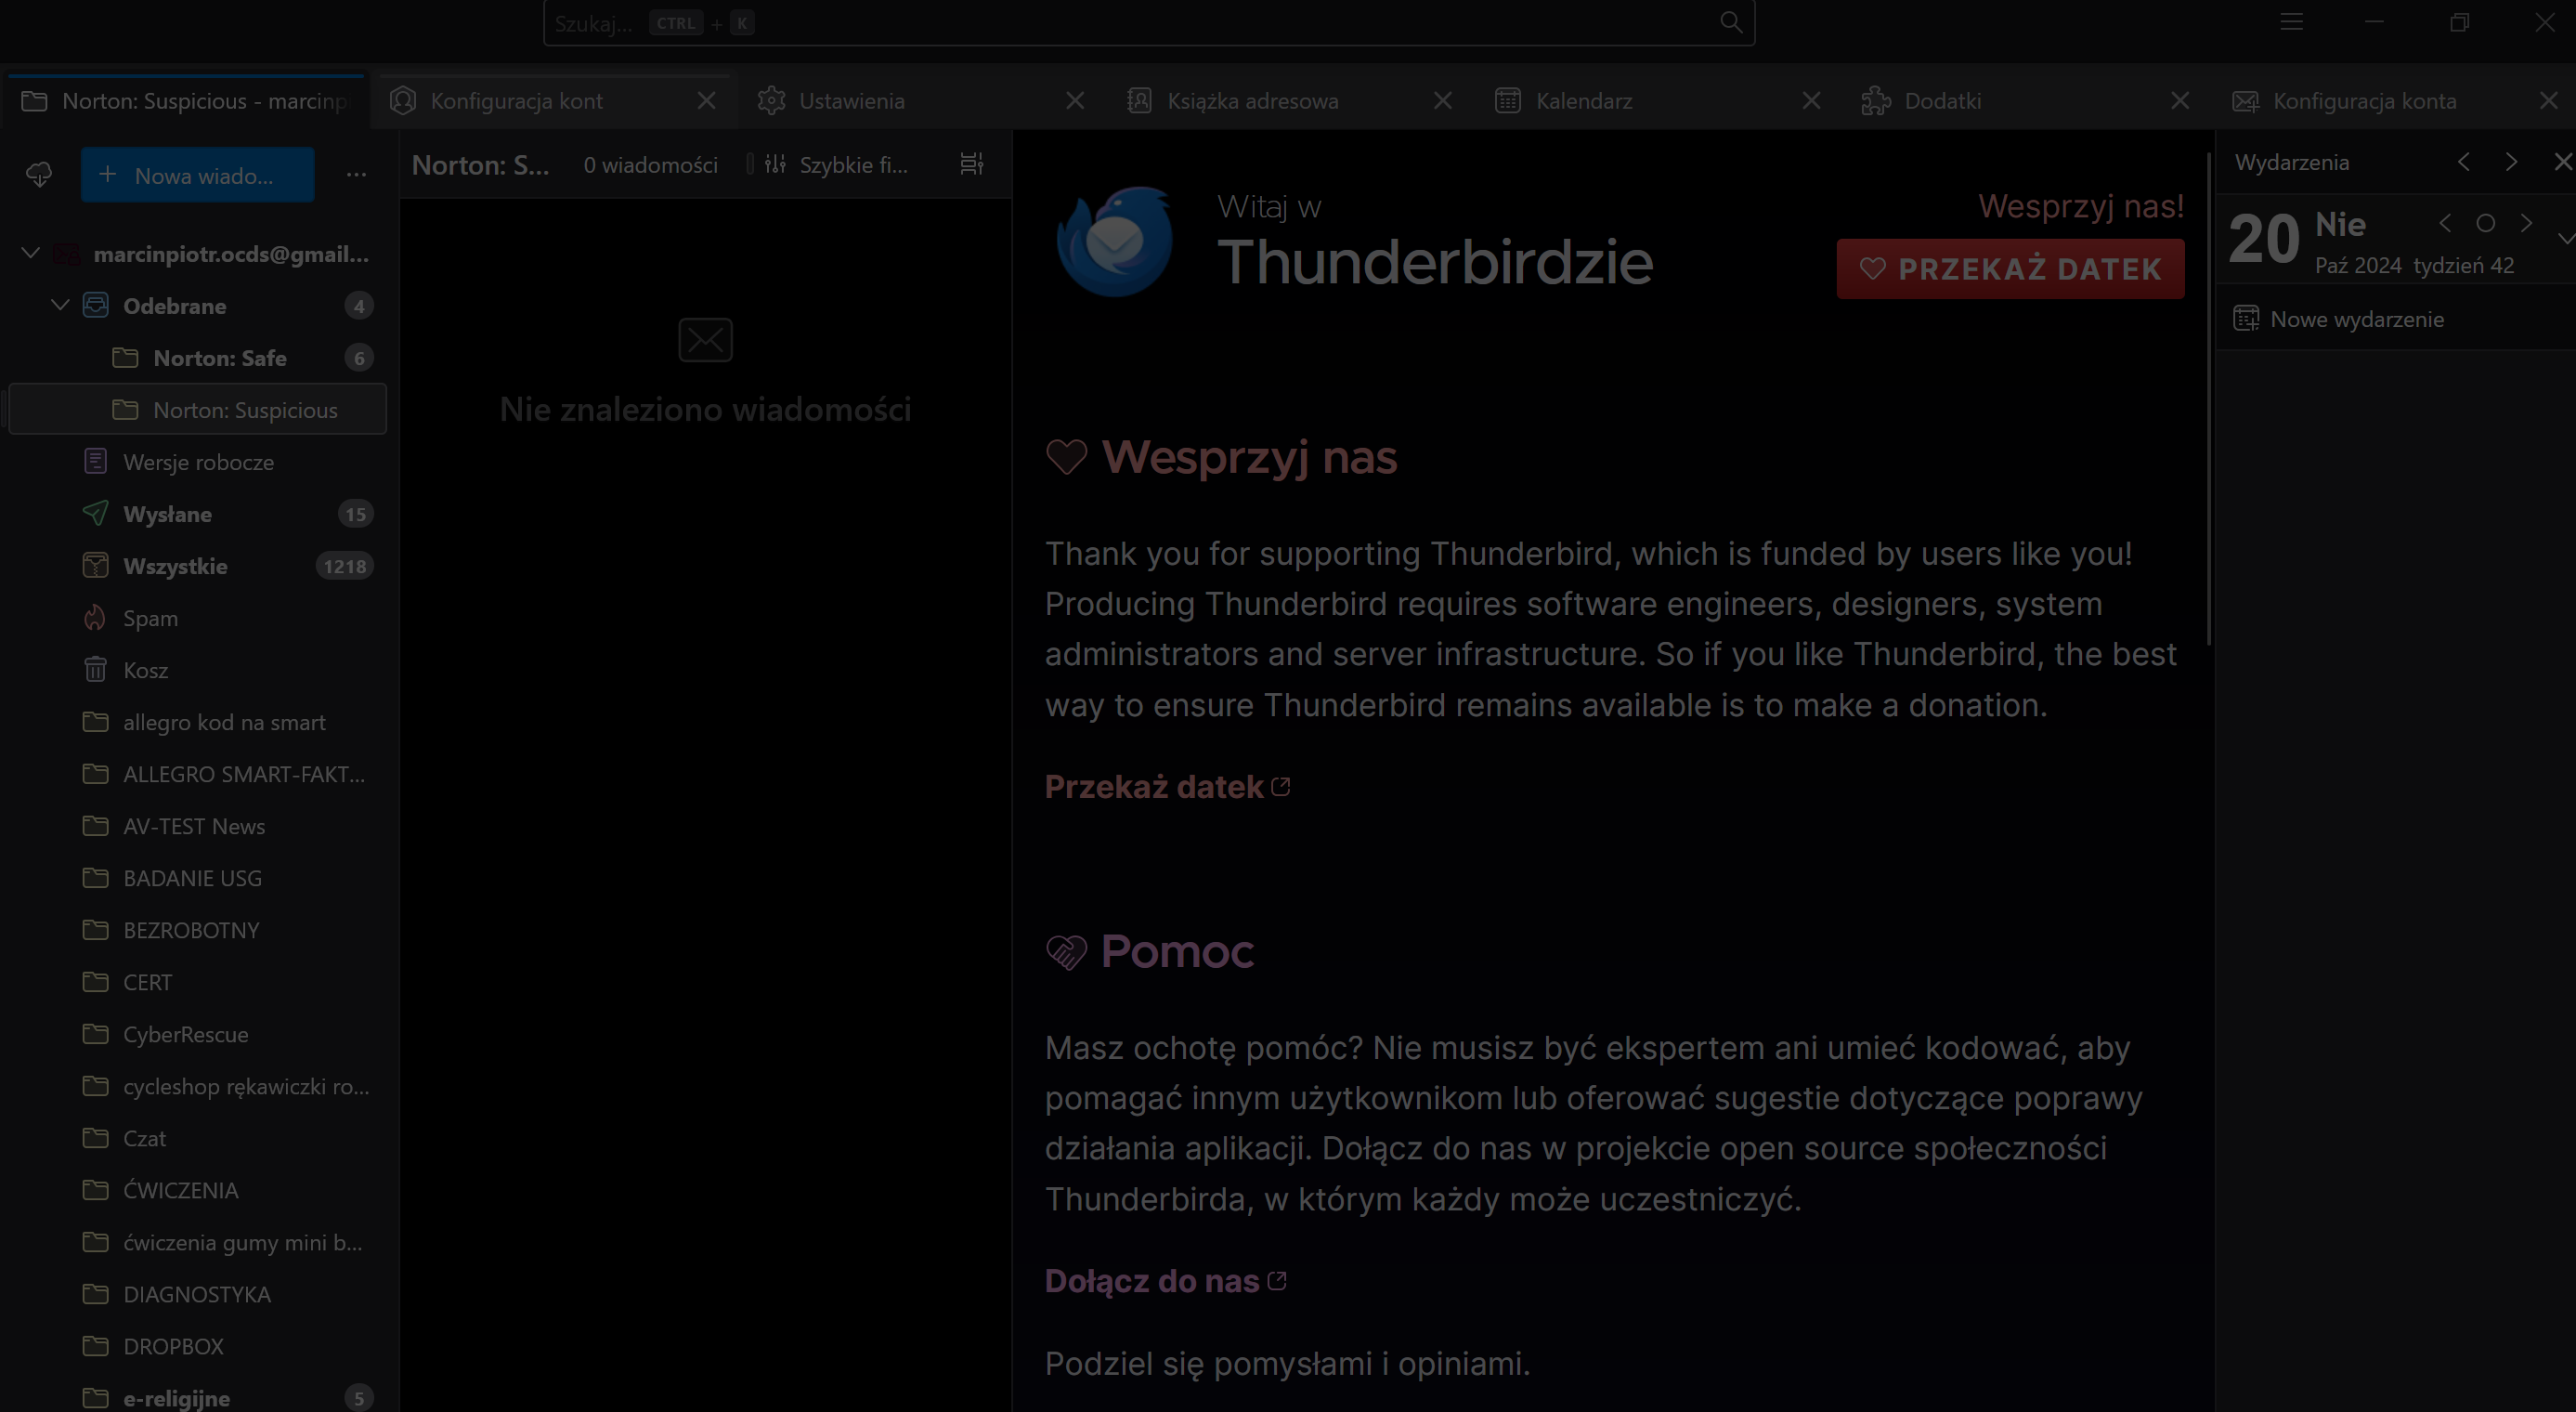Click the search magnifier icon
Viewport: 2576px width, 1412px height.
(1730, 22)
